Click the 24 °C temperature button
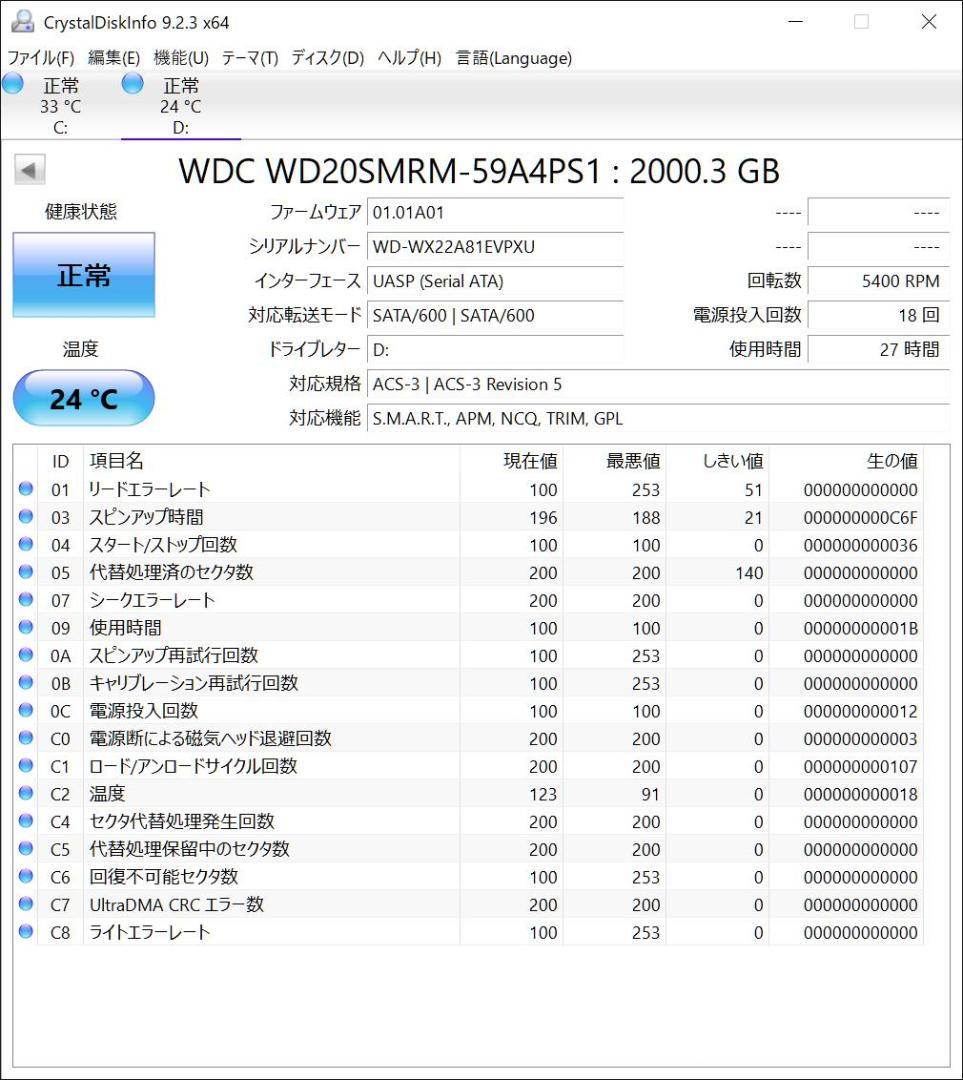963x1080 pixels. (84, 398)
